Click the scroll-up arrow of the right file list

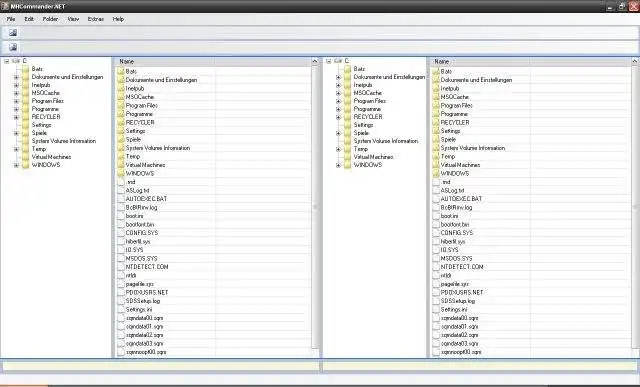pos(635,62)
